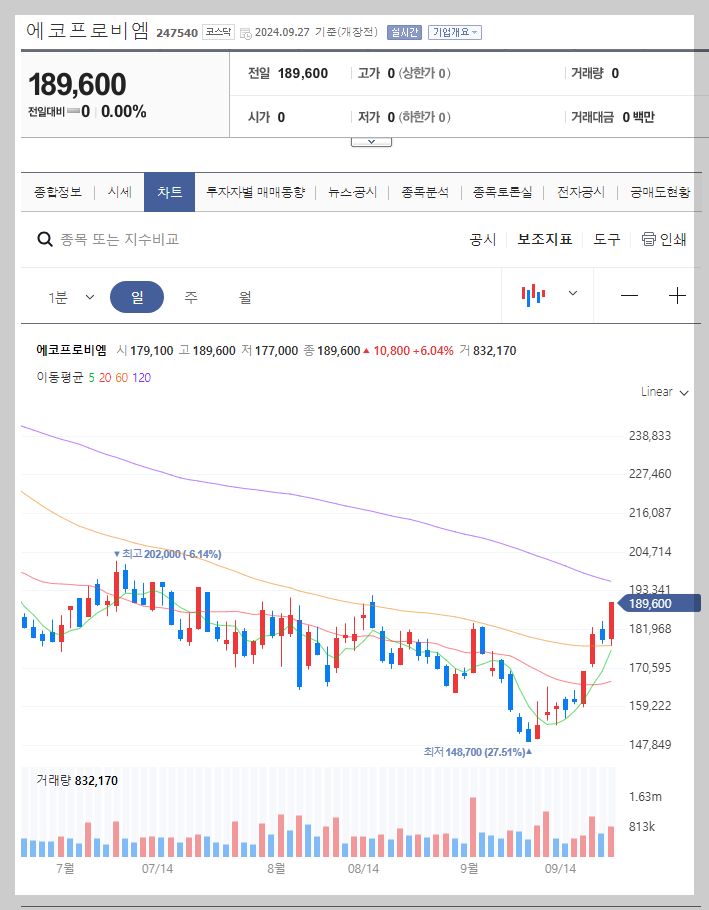Open the 도구 chart tools menu
The width and height of the screenshot is (709, 910).
(606, 240)
